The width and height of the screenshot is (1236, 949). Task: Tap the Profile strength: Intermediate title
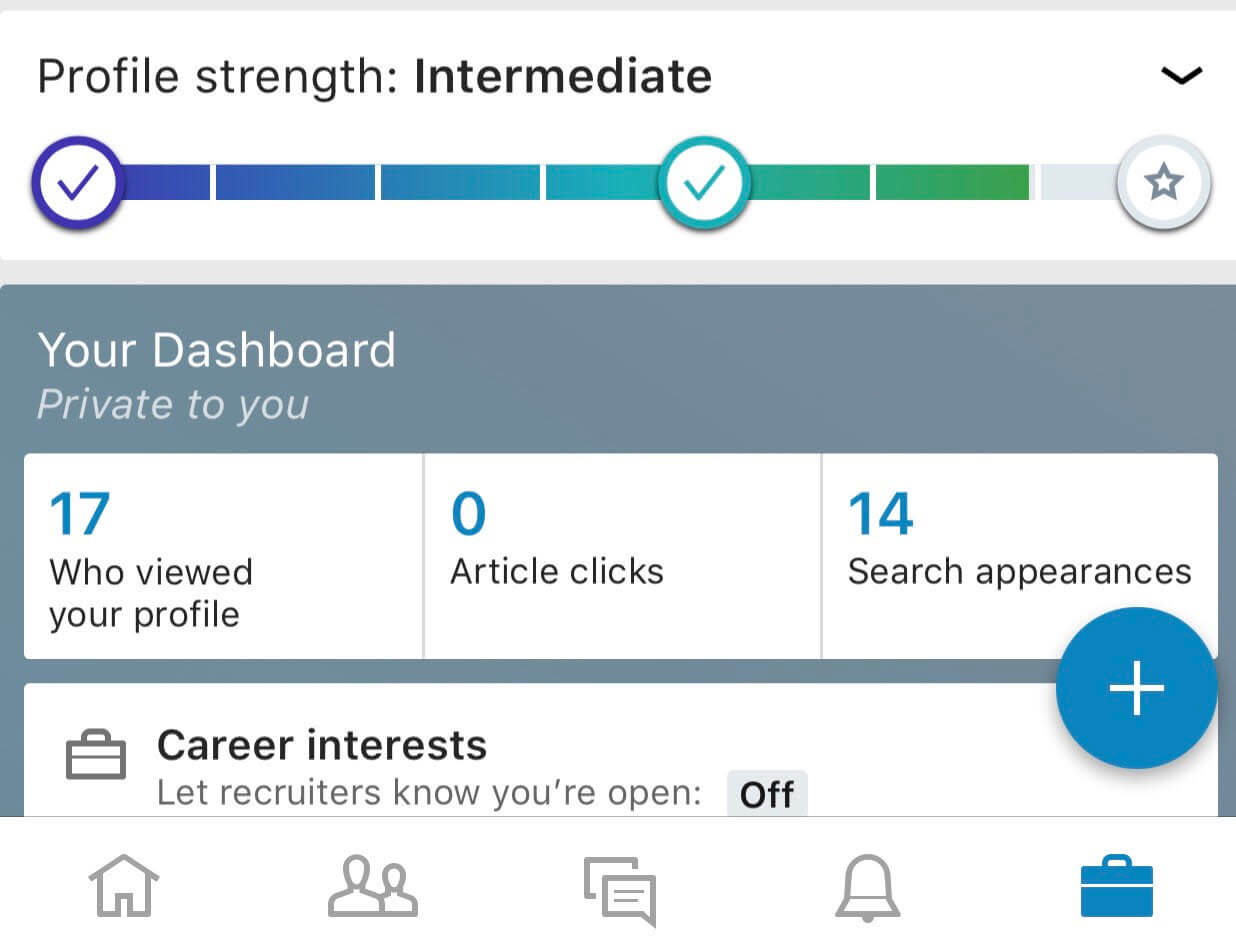374,77
